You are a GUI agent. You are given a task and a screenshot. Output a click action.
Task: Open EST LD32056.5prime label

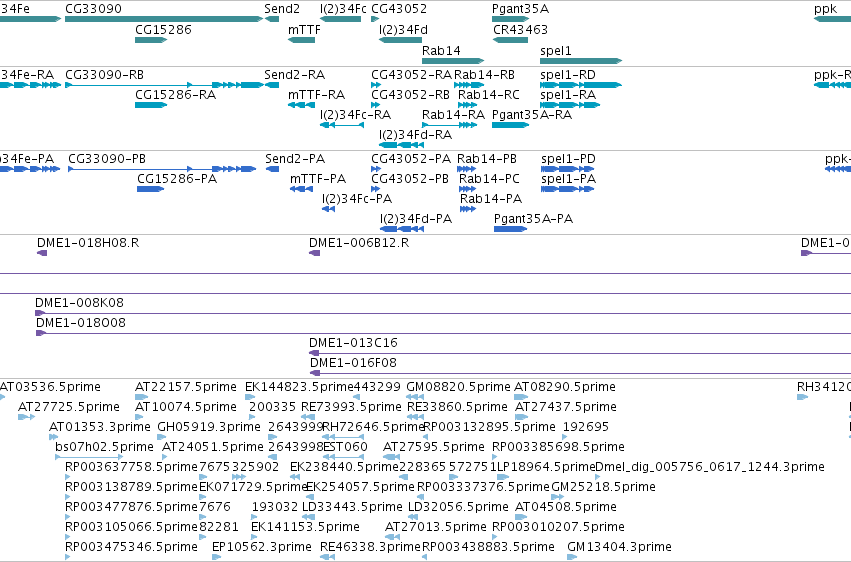[x=458, y=507]
